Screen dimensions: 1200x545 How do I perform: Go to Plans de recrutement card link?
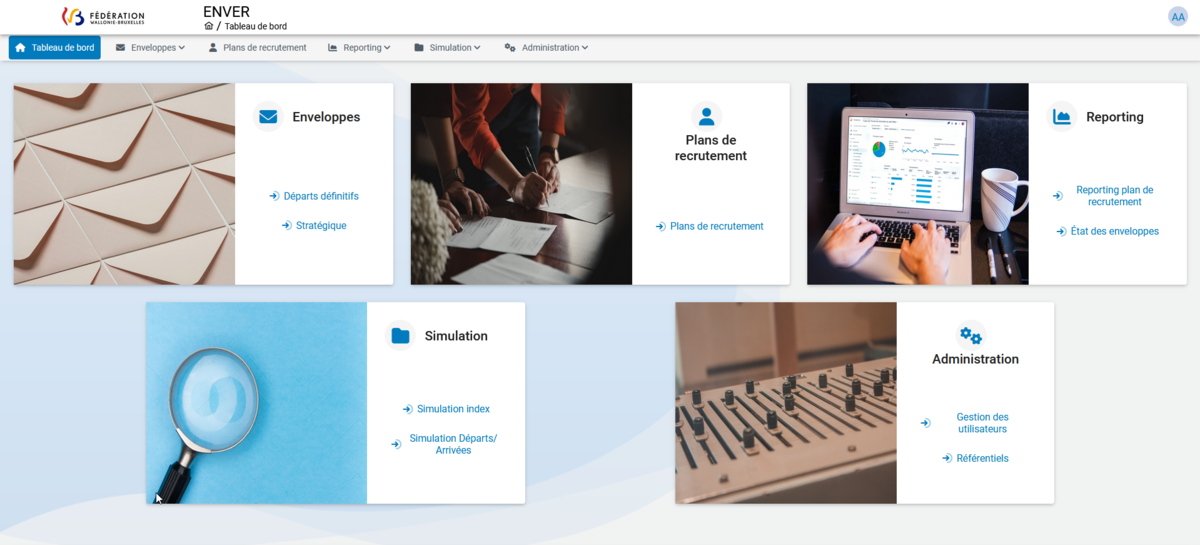point(717,227)
